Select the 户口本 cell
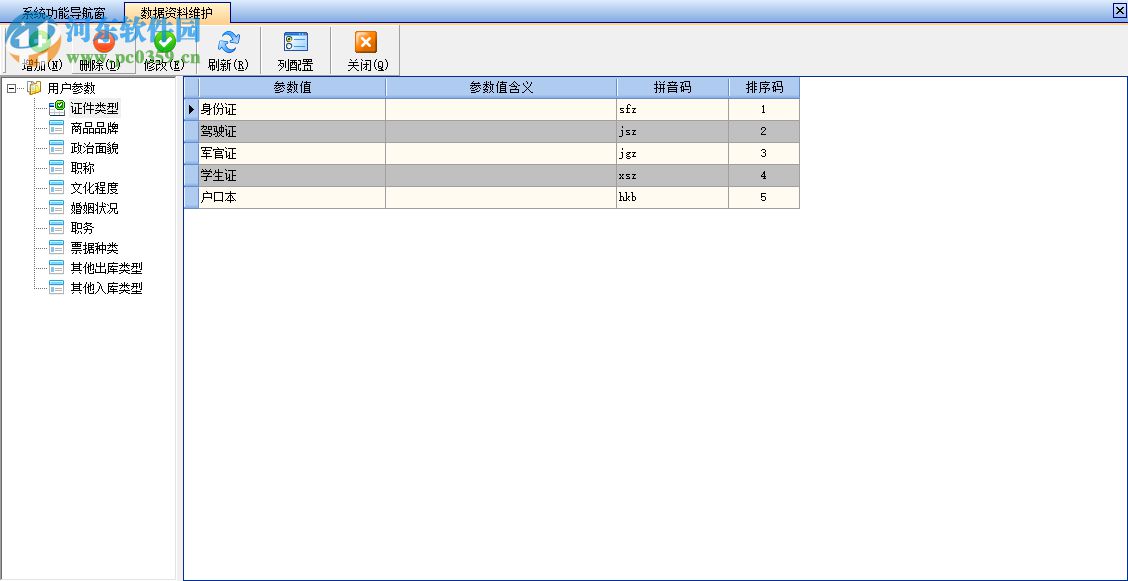Image resolution: width=1128 pixels, height=581 pixels. (x=292, y=198)
